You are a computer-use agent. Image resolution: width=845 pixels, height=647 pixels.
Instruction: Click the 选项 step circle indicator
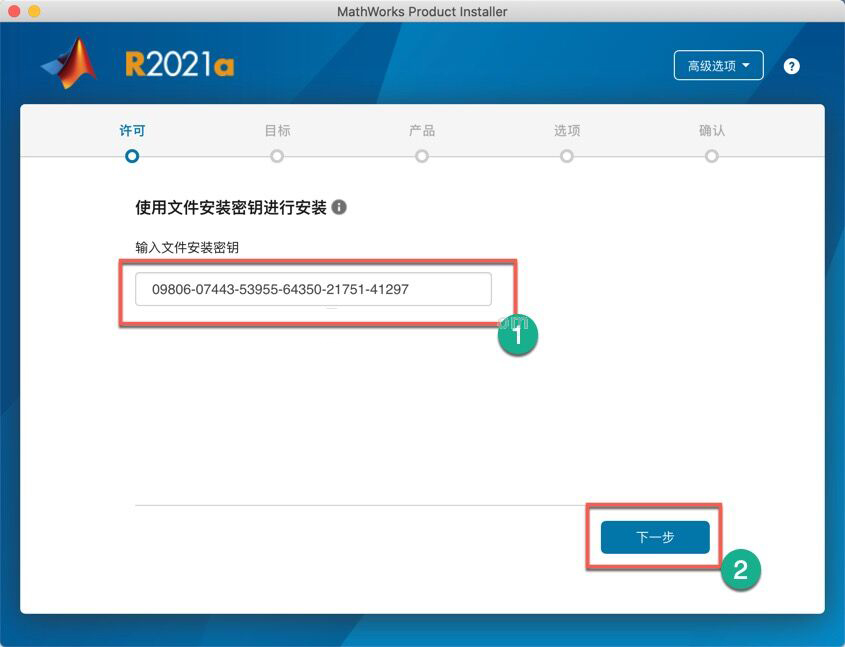coord(567,156)
